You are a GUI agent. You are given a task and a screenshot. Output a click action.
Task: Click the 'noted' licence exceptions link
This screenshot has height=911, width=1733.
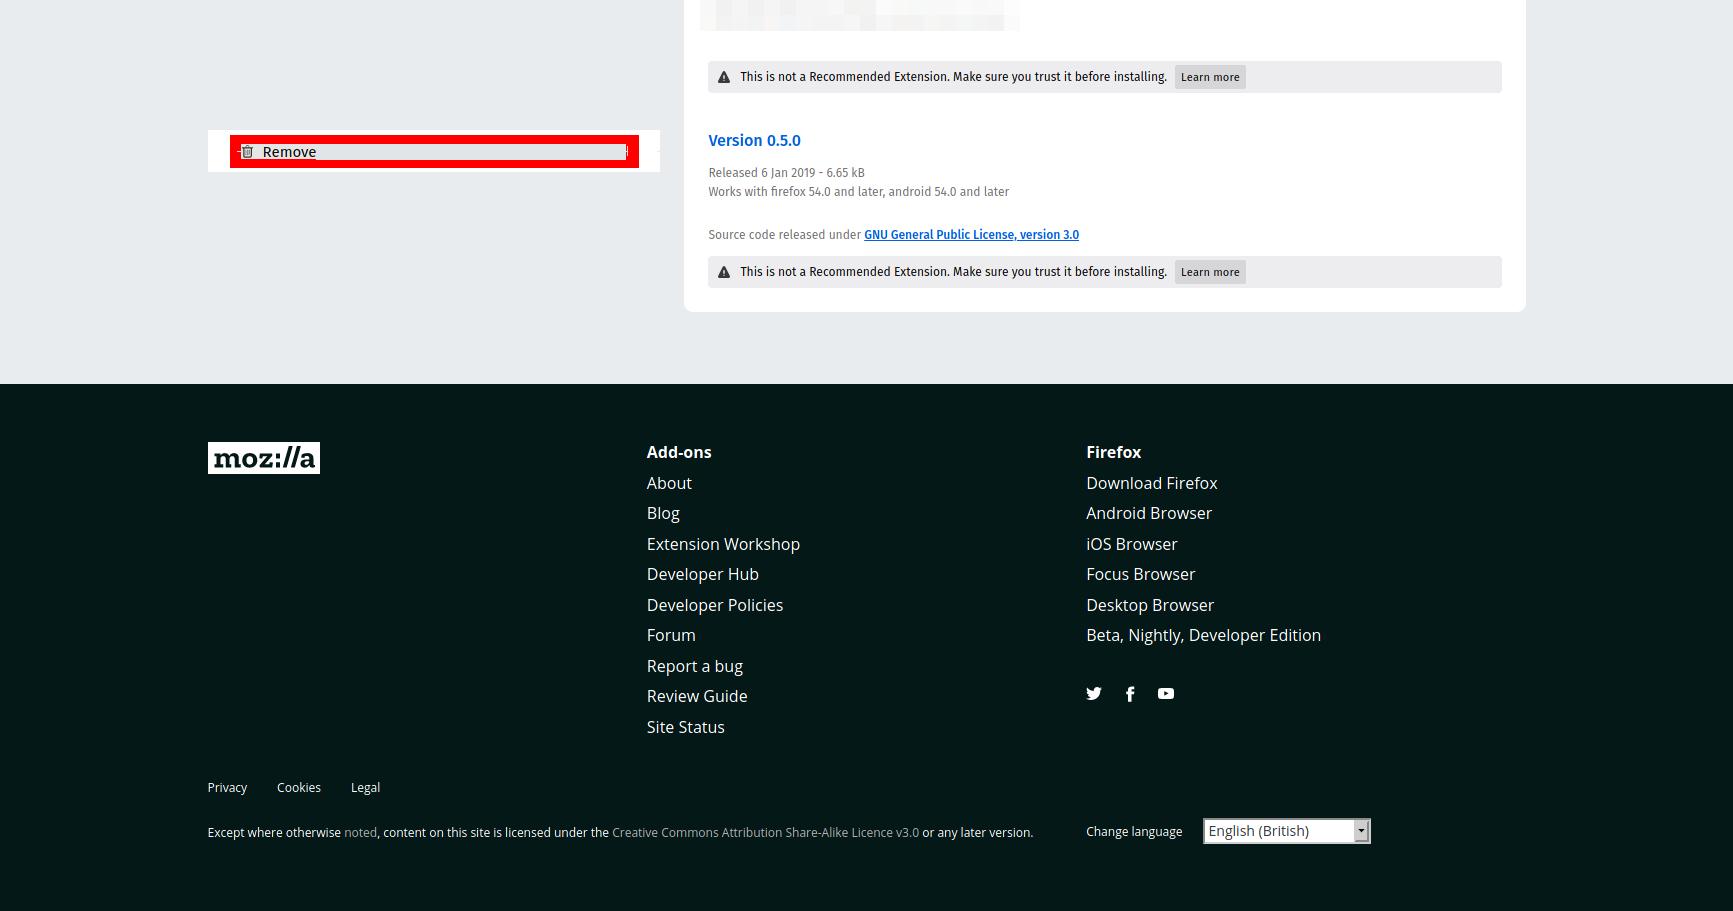(x=361, y=833)
